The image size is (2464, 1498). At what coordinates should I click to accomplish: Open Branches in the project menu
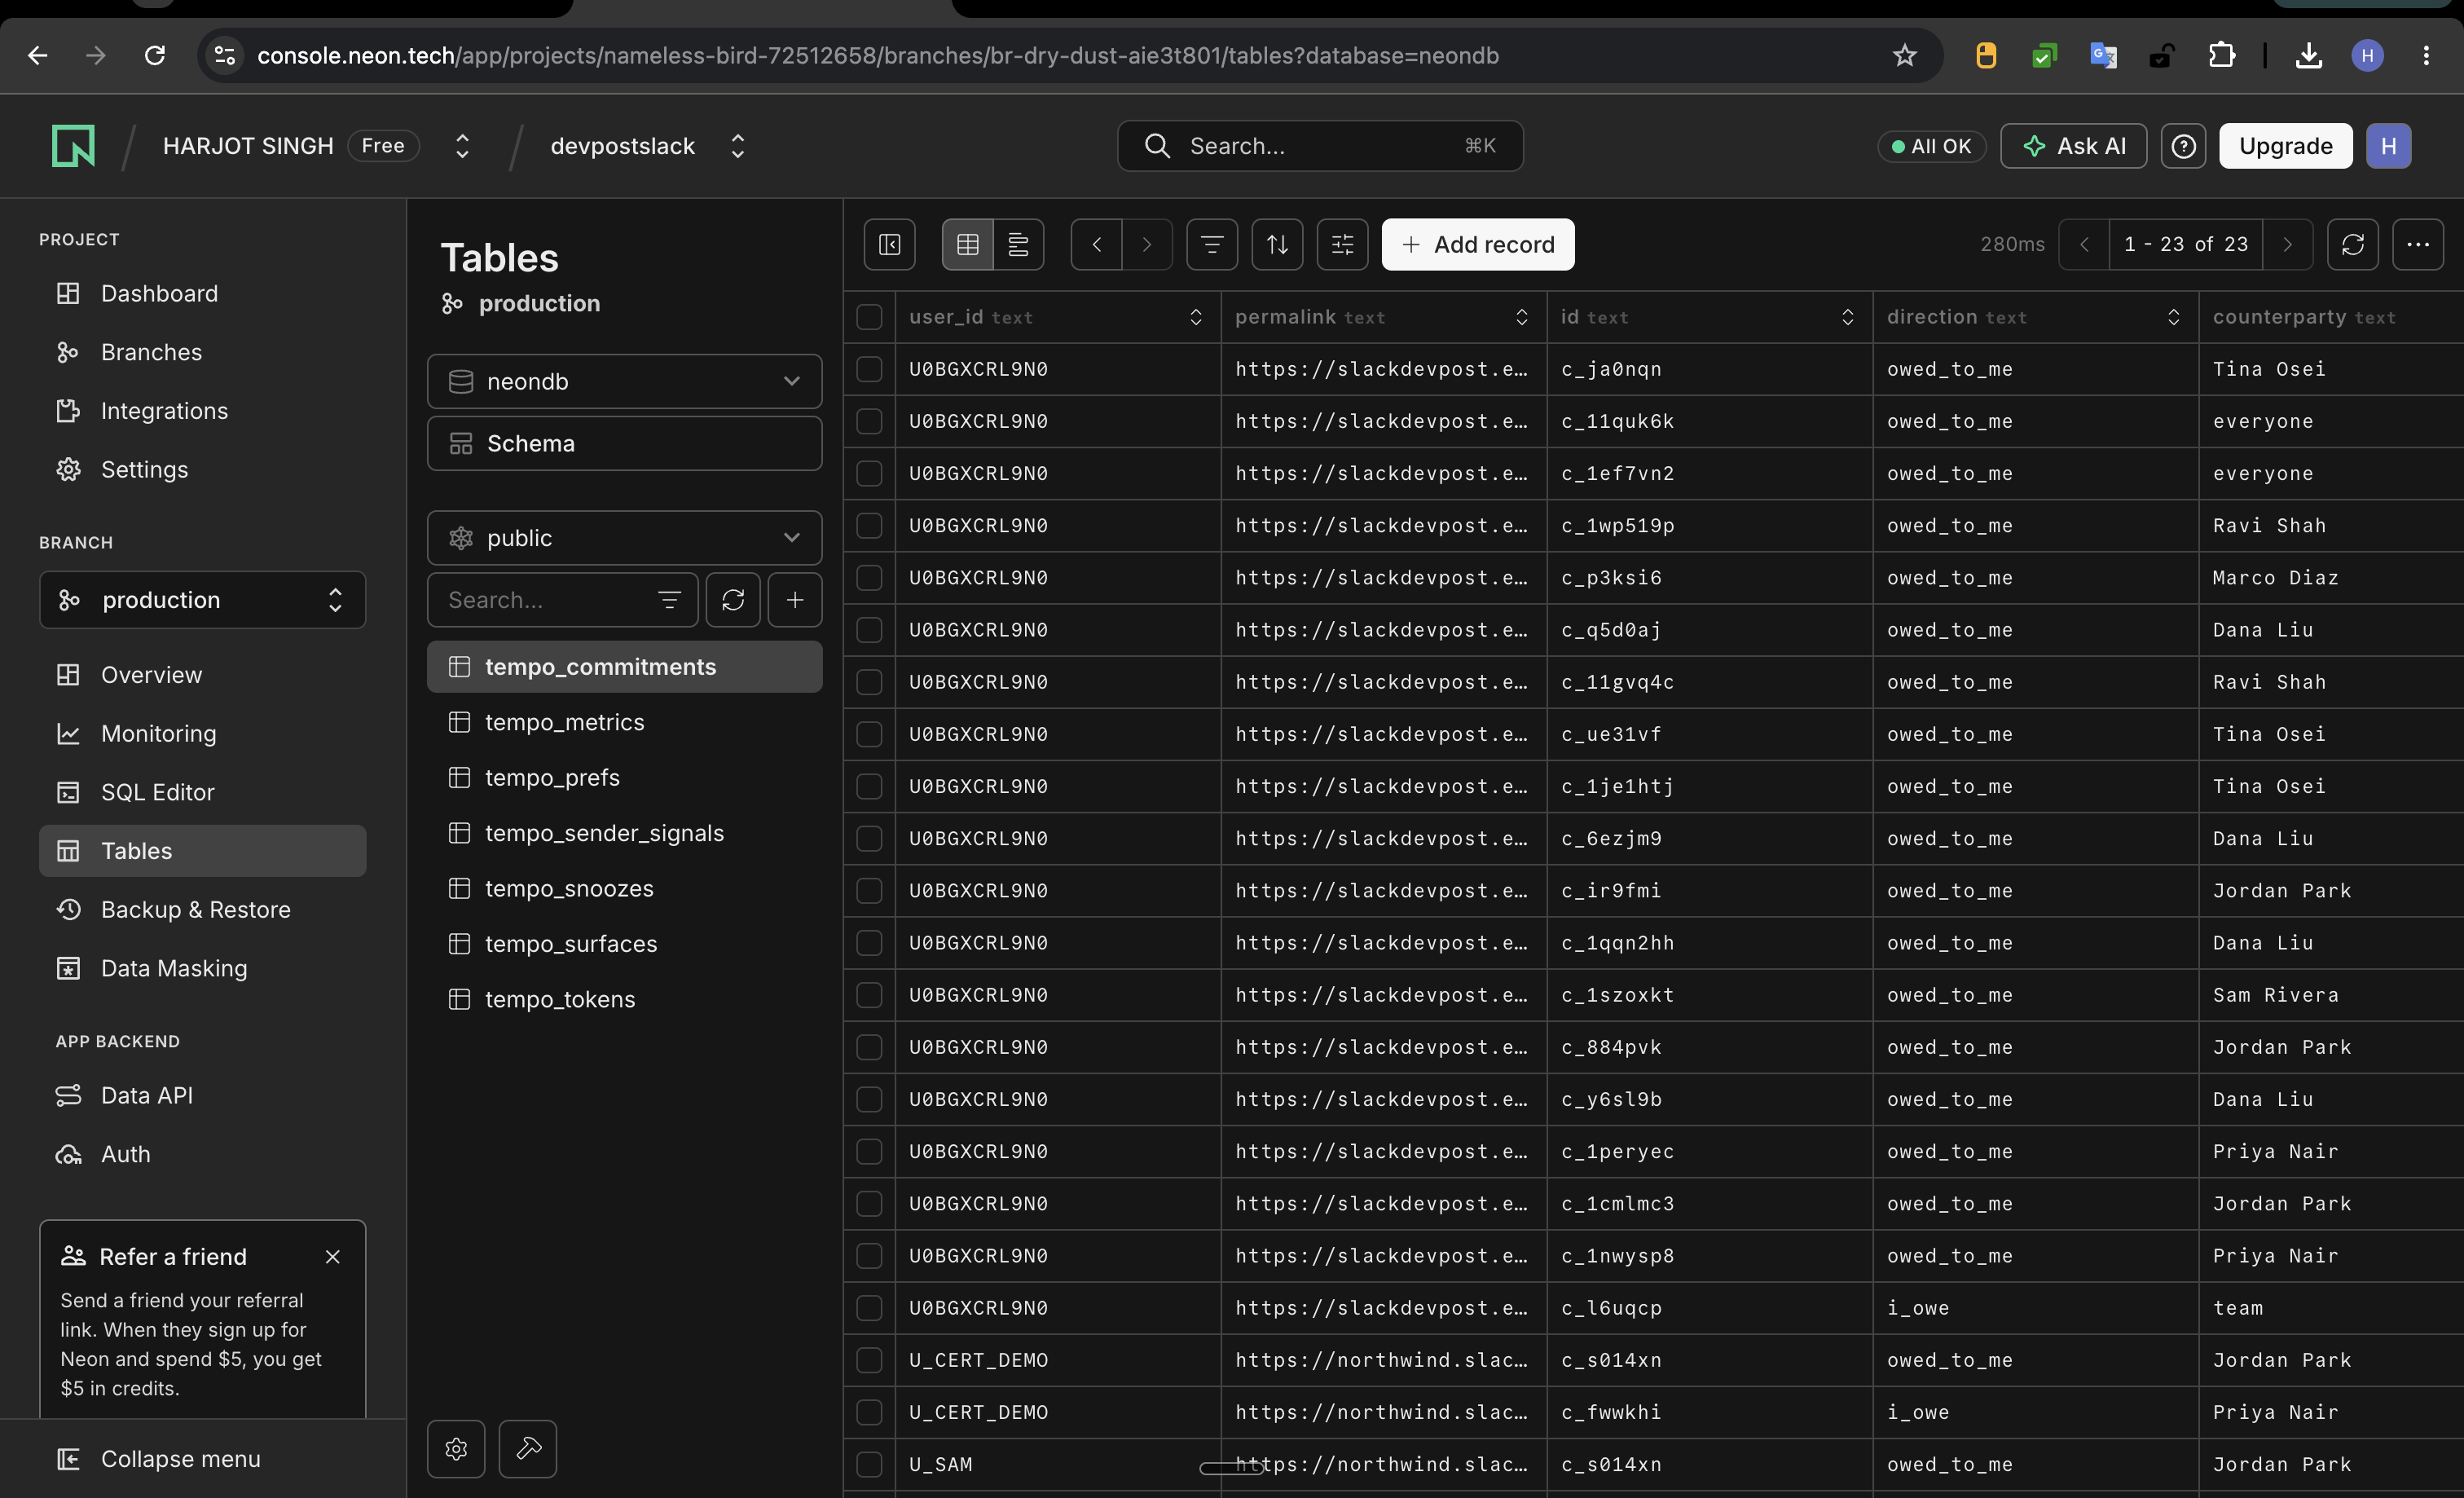point(202,352)
